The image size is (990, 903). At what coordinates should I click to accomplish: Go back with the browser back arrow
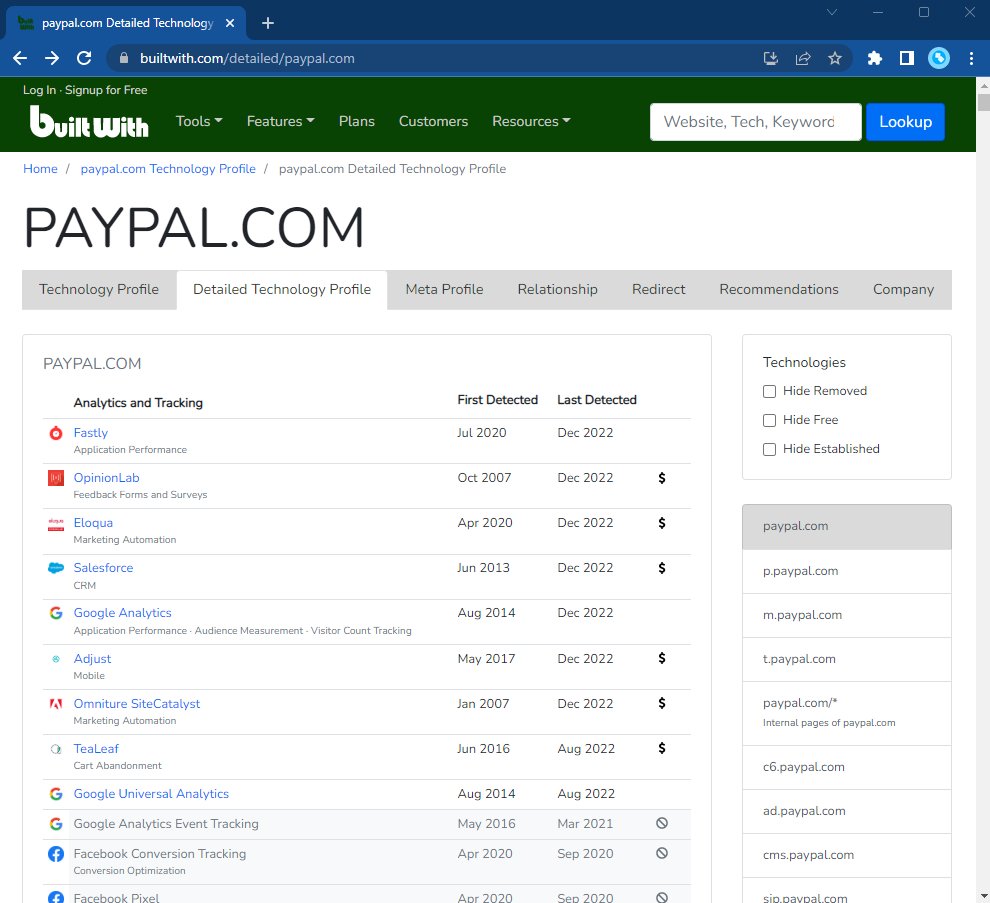coord(20,58)
